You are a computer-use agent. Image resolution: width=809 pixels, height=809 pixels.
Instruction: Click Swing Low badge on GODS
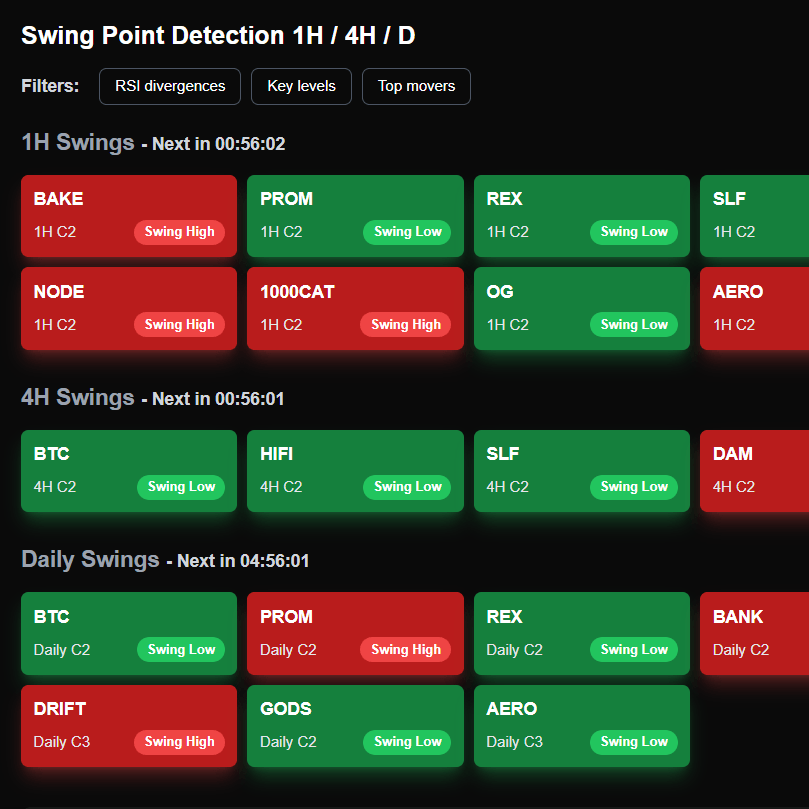tap(407, 742)
